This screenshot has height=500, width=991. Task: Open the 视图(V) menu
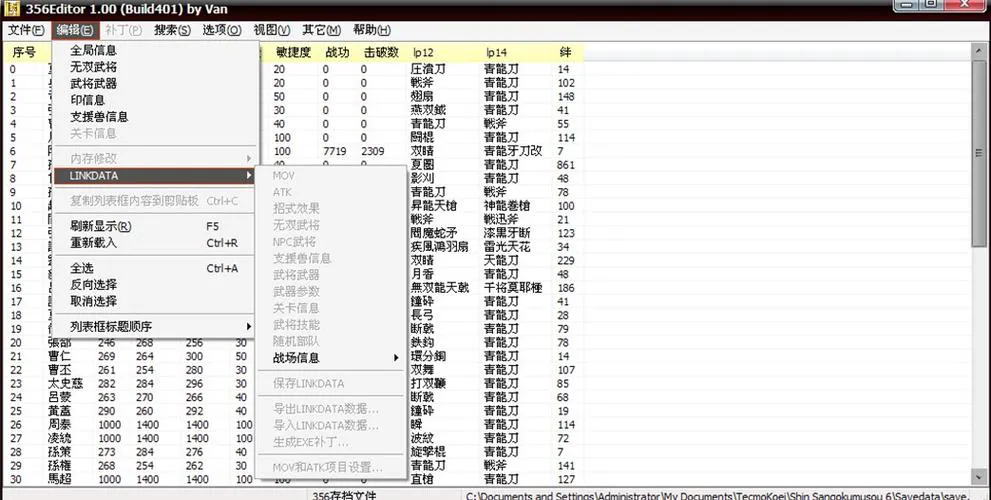click(x=272, y=30)
